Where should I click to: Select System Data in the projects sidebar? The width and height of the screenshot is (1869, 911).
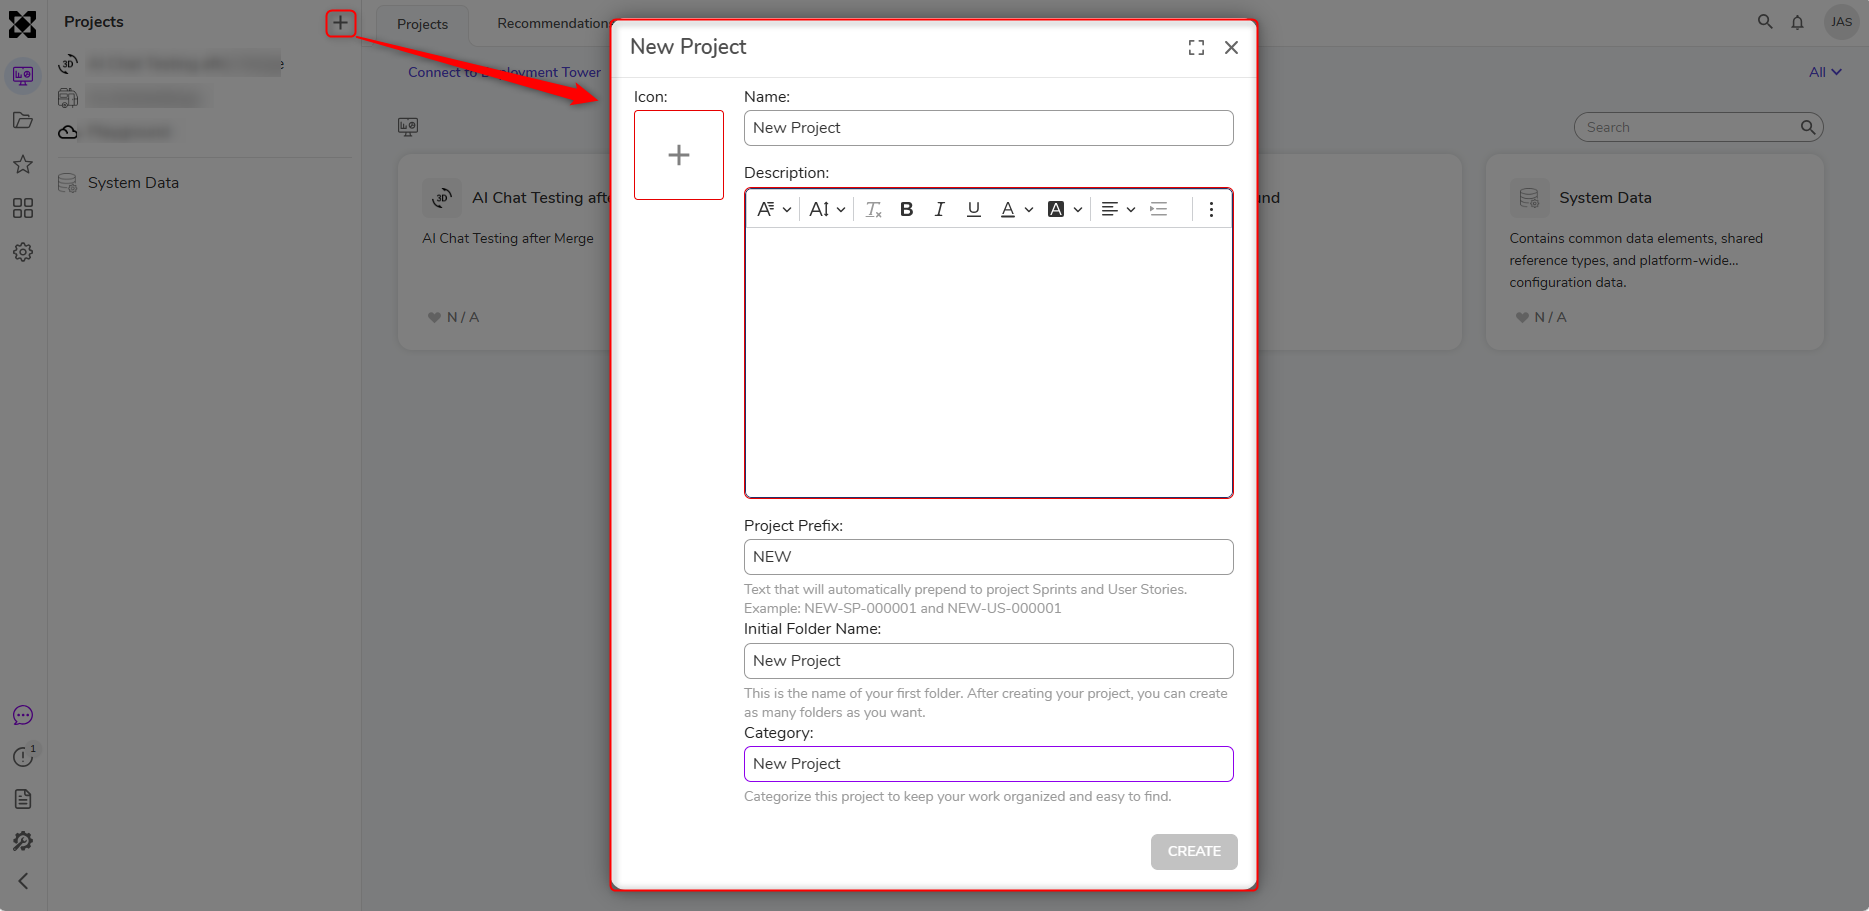point(133,183)
